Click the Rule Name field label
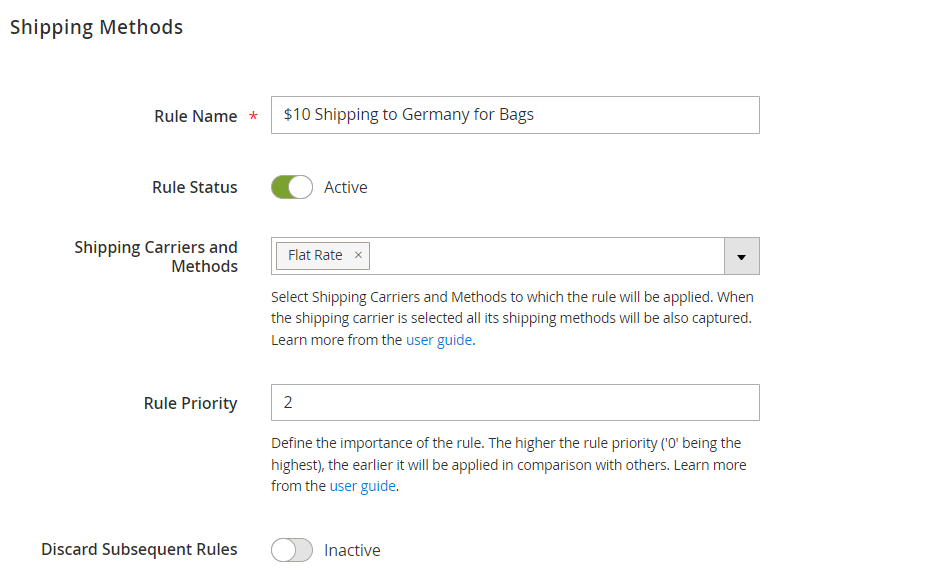Image resolution: width=926 pixels, height=572 pixels. click(x=195, y=116)
